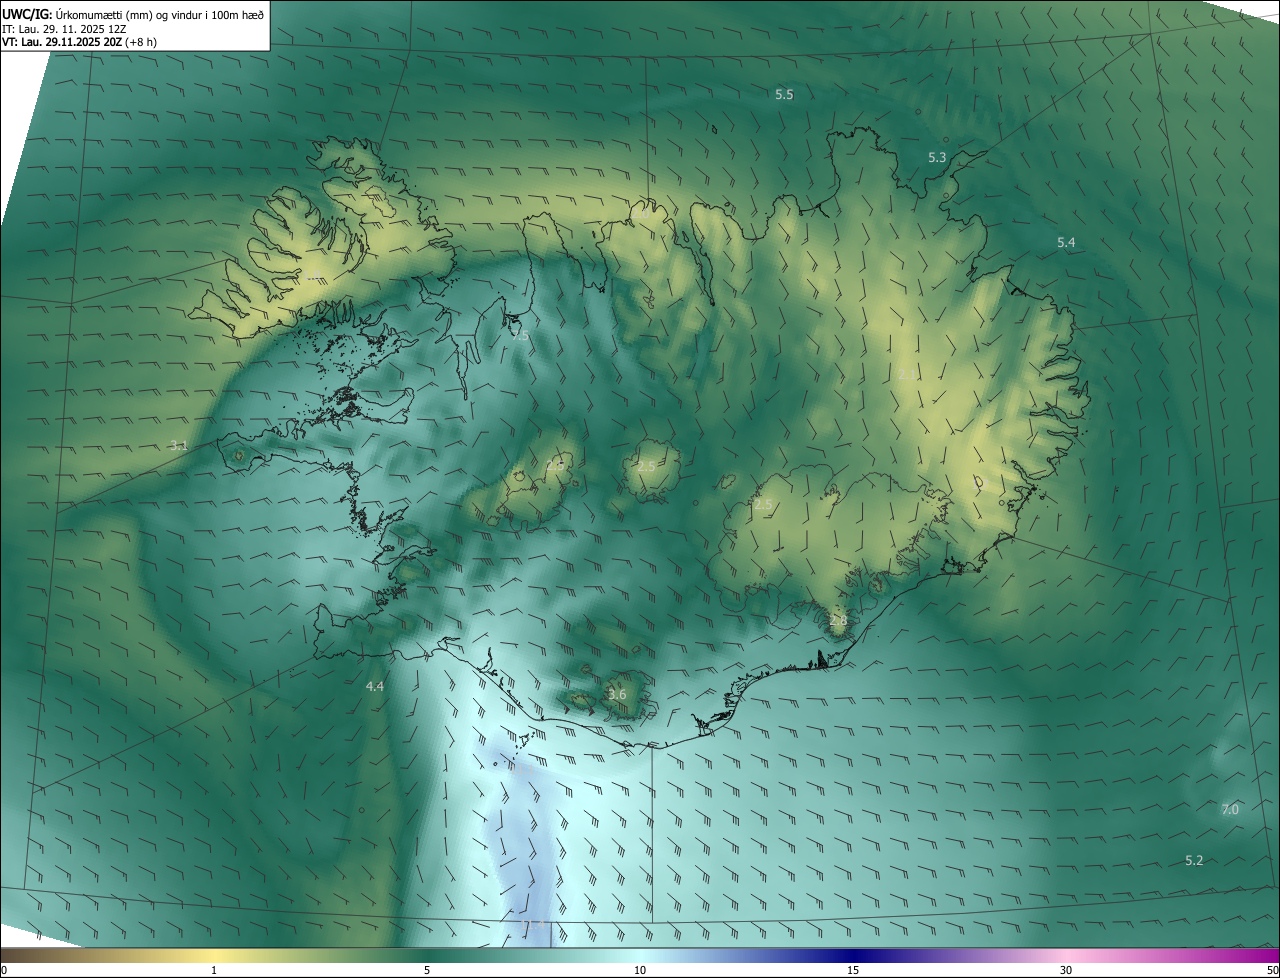Click the 50 tick label on the color scale
Image resolution: width=1280 pixels, height=978 pixels.
(1272, 971)
